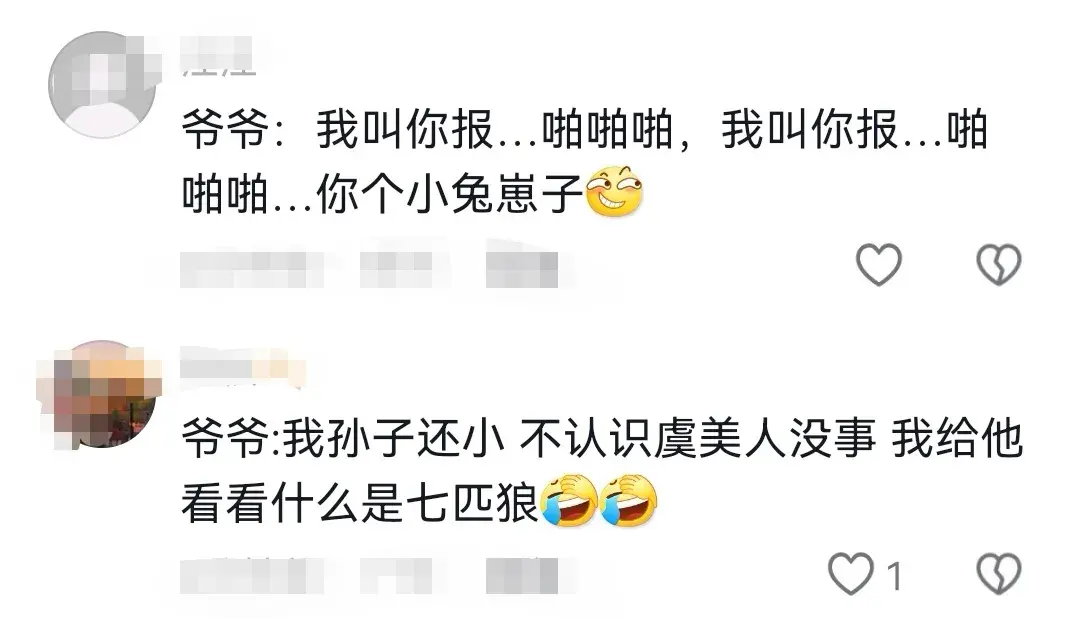The height and width of the screenshot is (619, 1080).
Task: Tap blurred location label under first comment
Action: (x=397, y=269)
